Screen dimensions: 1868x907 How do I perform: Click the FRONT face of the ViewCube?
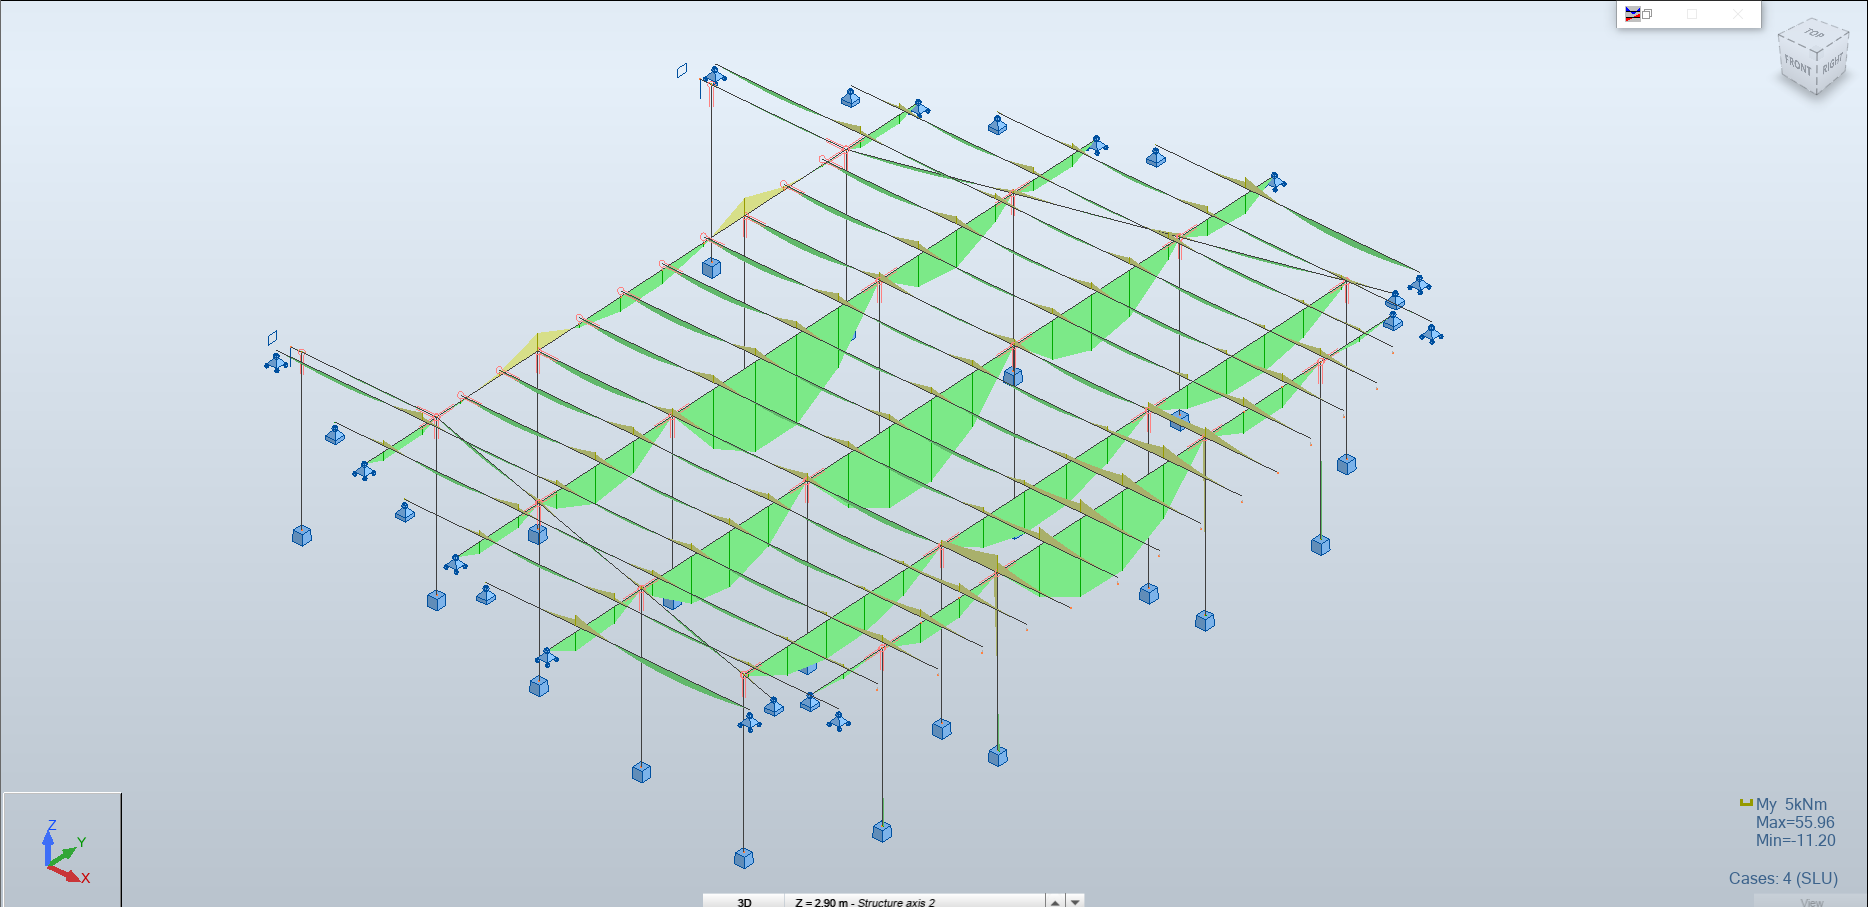(1797, 67)
